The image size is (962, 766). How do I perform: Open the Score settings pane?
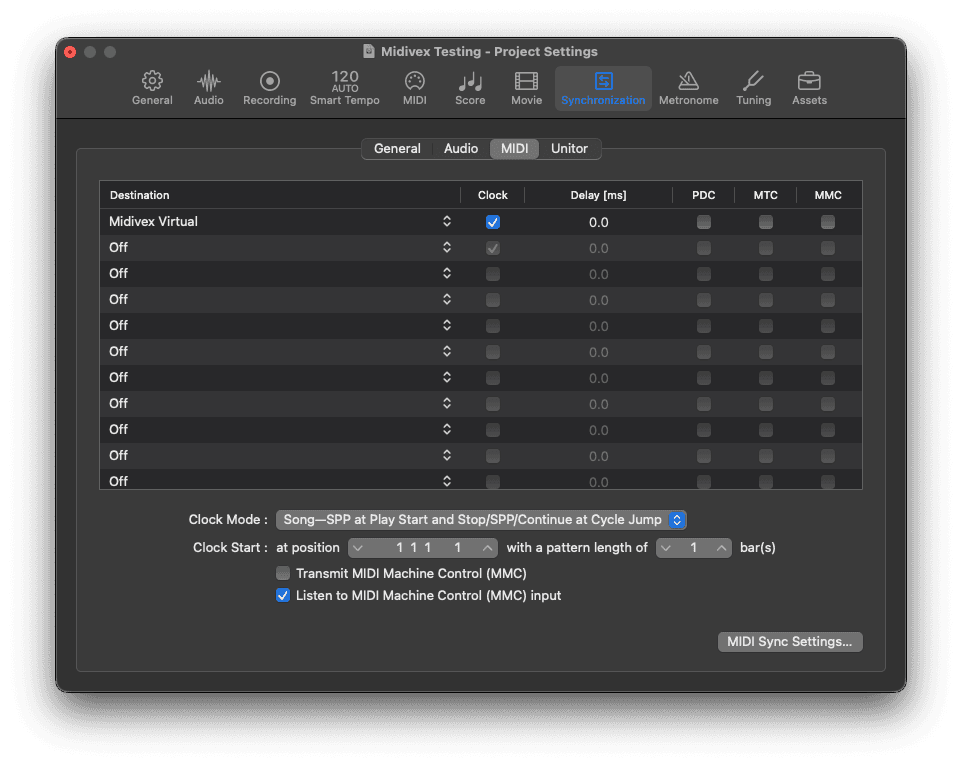click(470, 88)
